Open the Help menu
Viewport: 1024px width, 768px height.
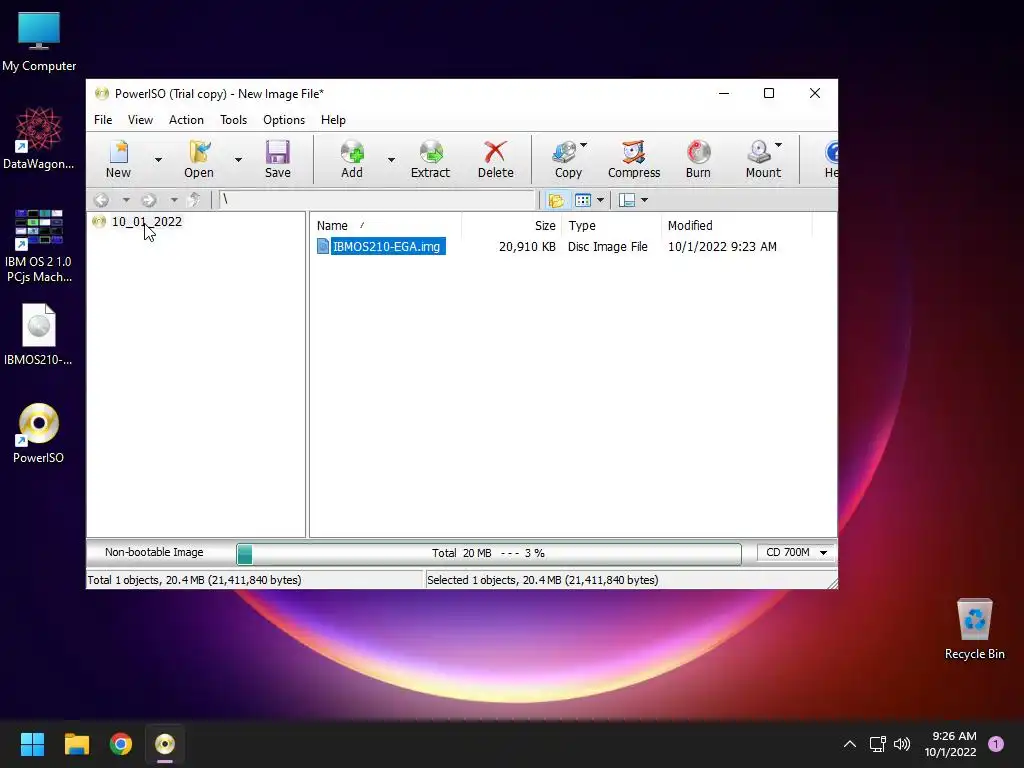333,120
